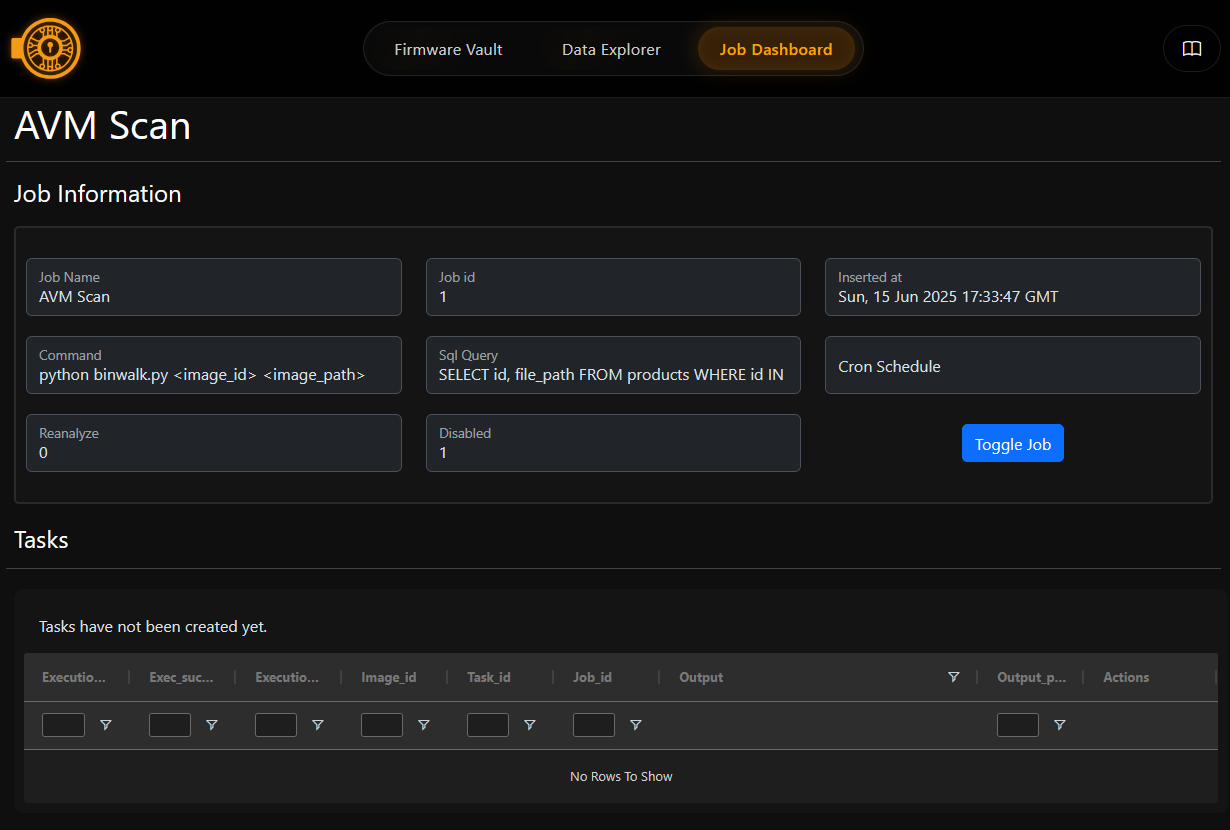Open filter for first Executio... column

click(x=106, y=725)
